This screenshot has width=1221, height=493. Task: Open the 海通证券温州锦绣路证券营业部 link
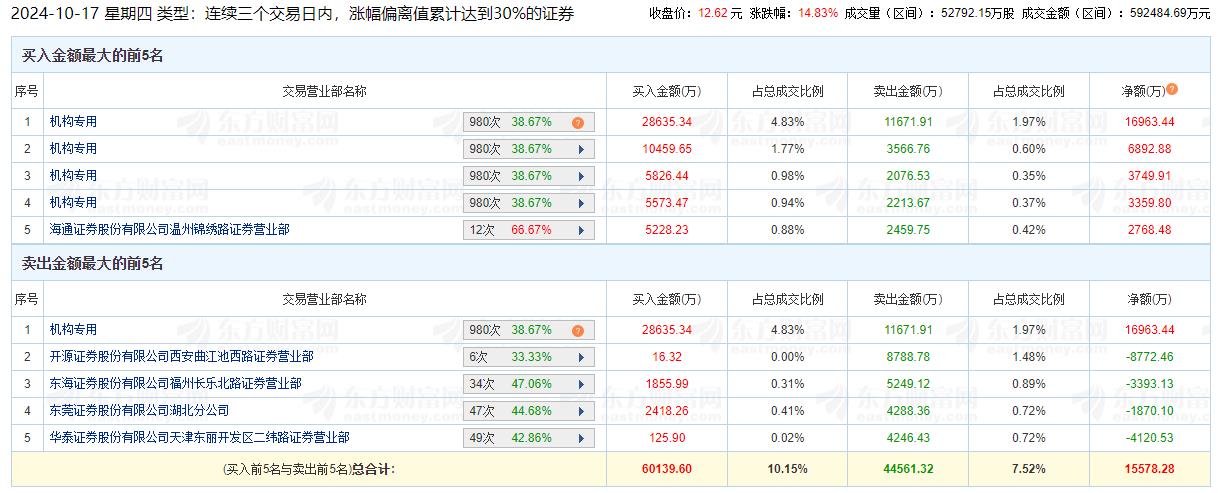tap(169, 229)
